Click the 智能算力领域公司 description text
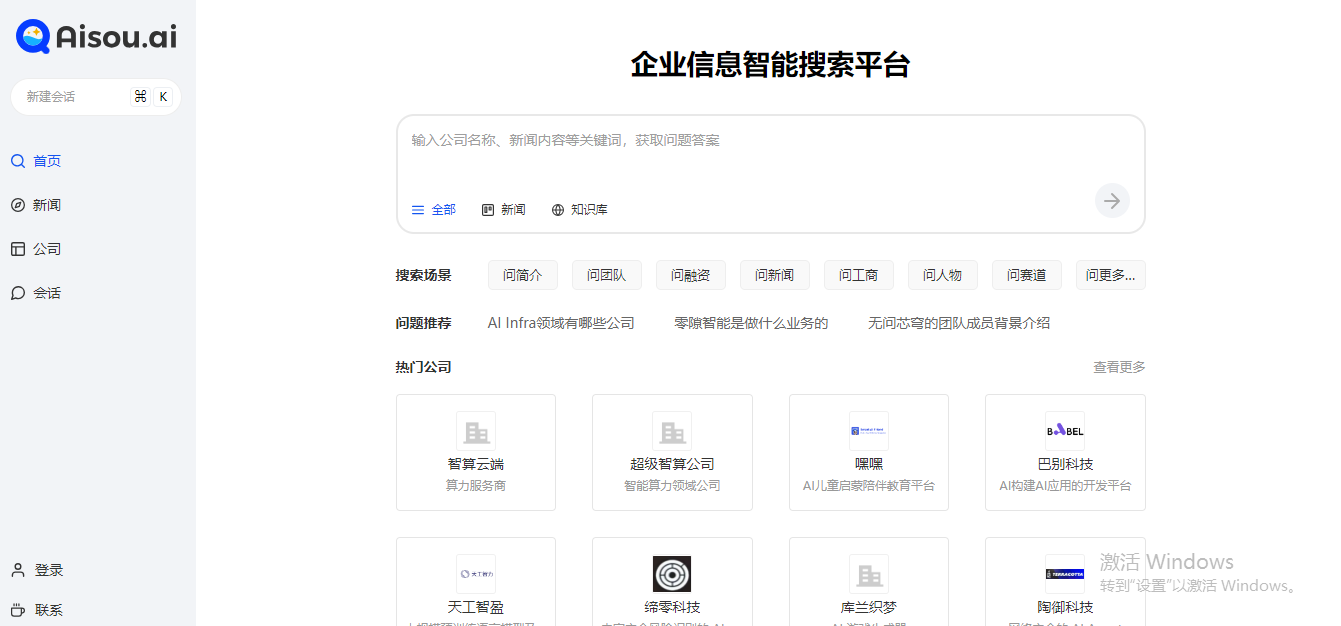This screenshot has height=626, width=1341. pyautogui.click(x=672, y=486)
